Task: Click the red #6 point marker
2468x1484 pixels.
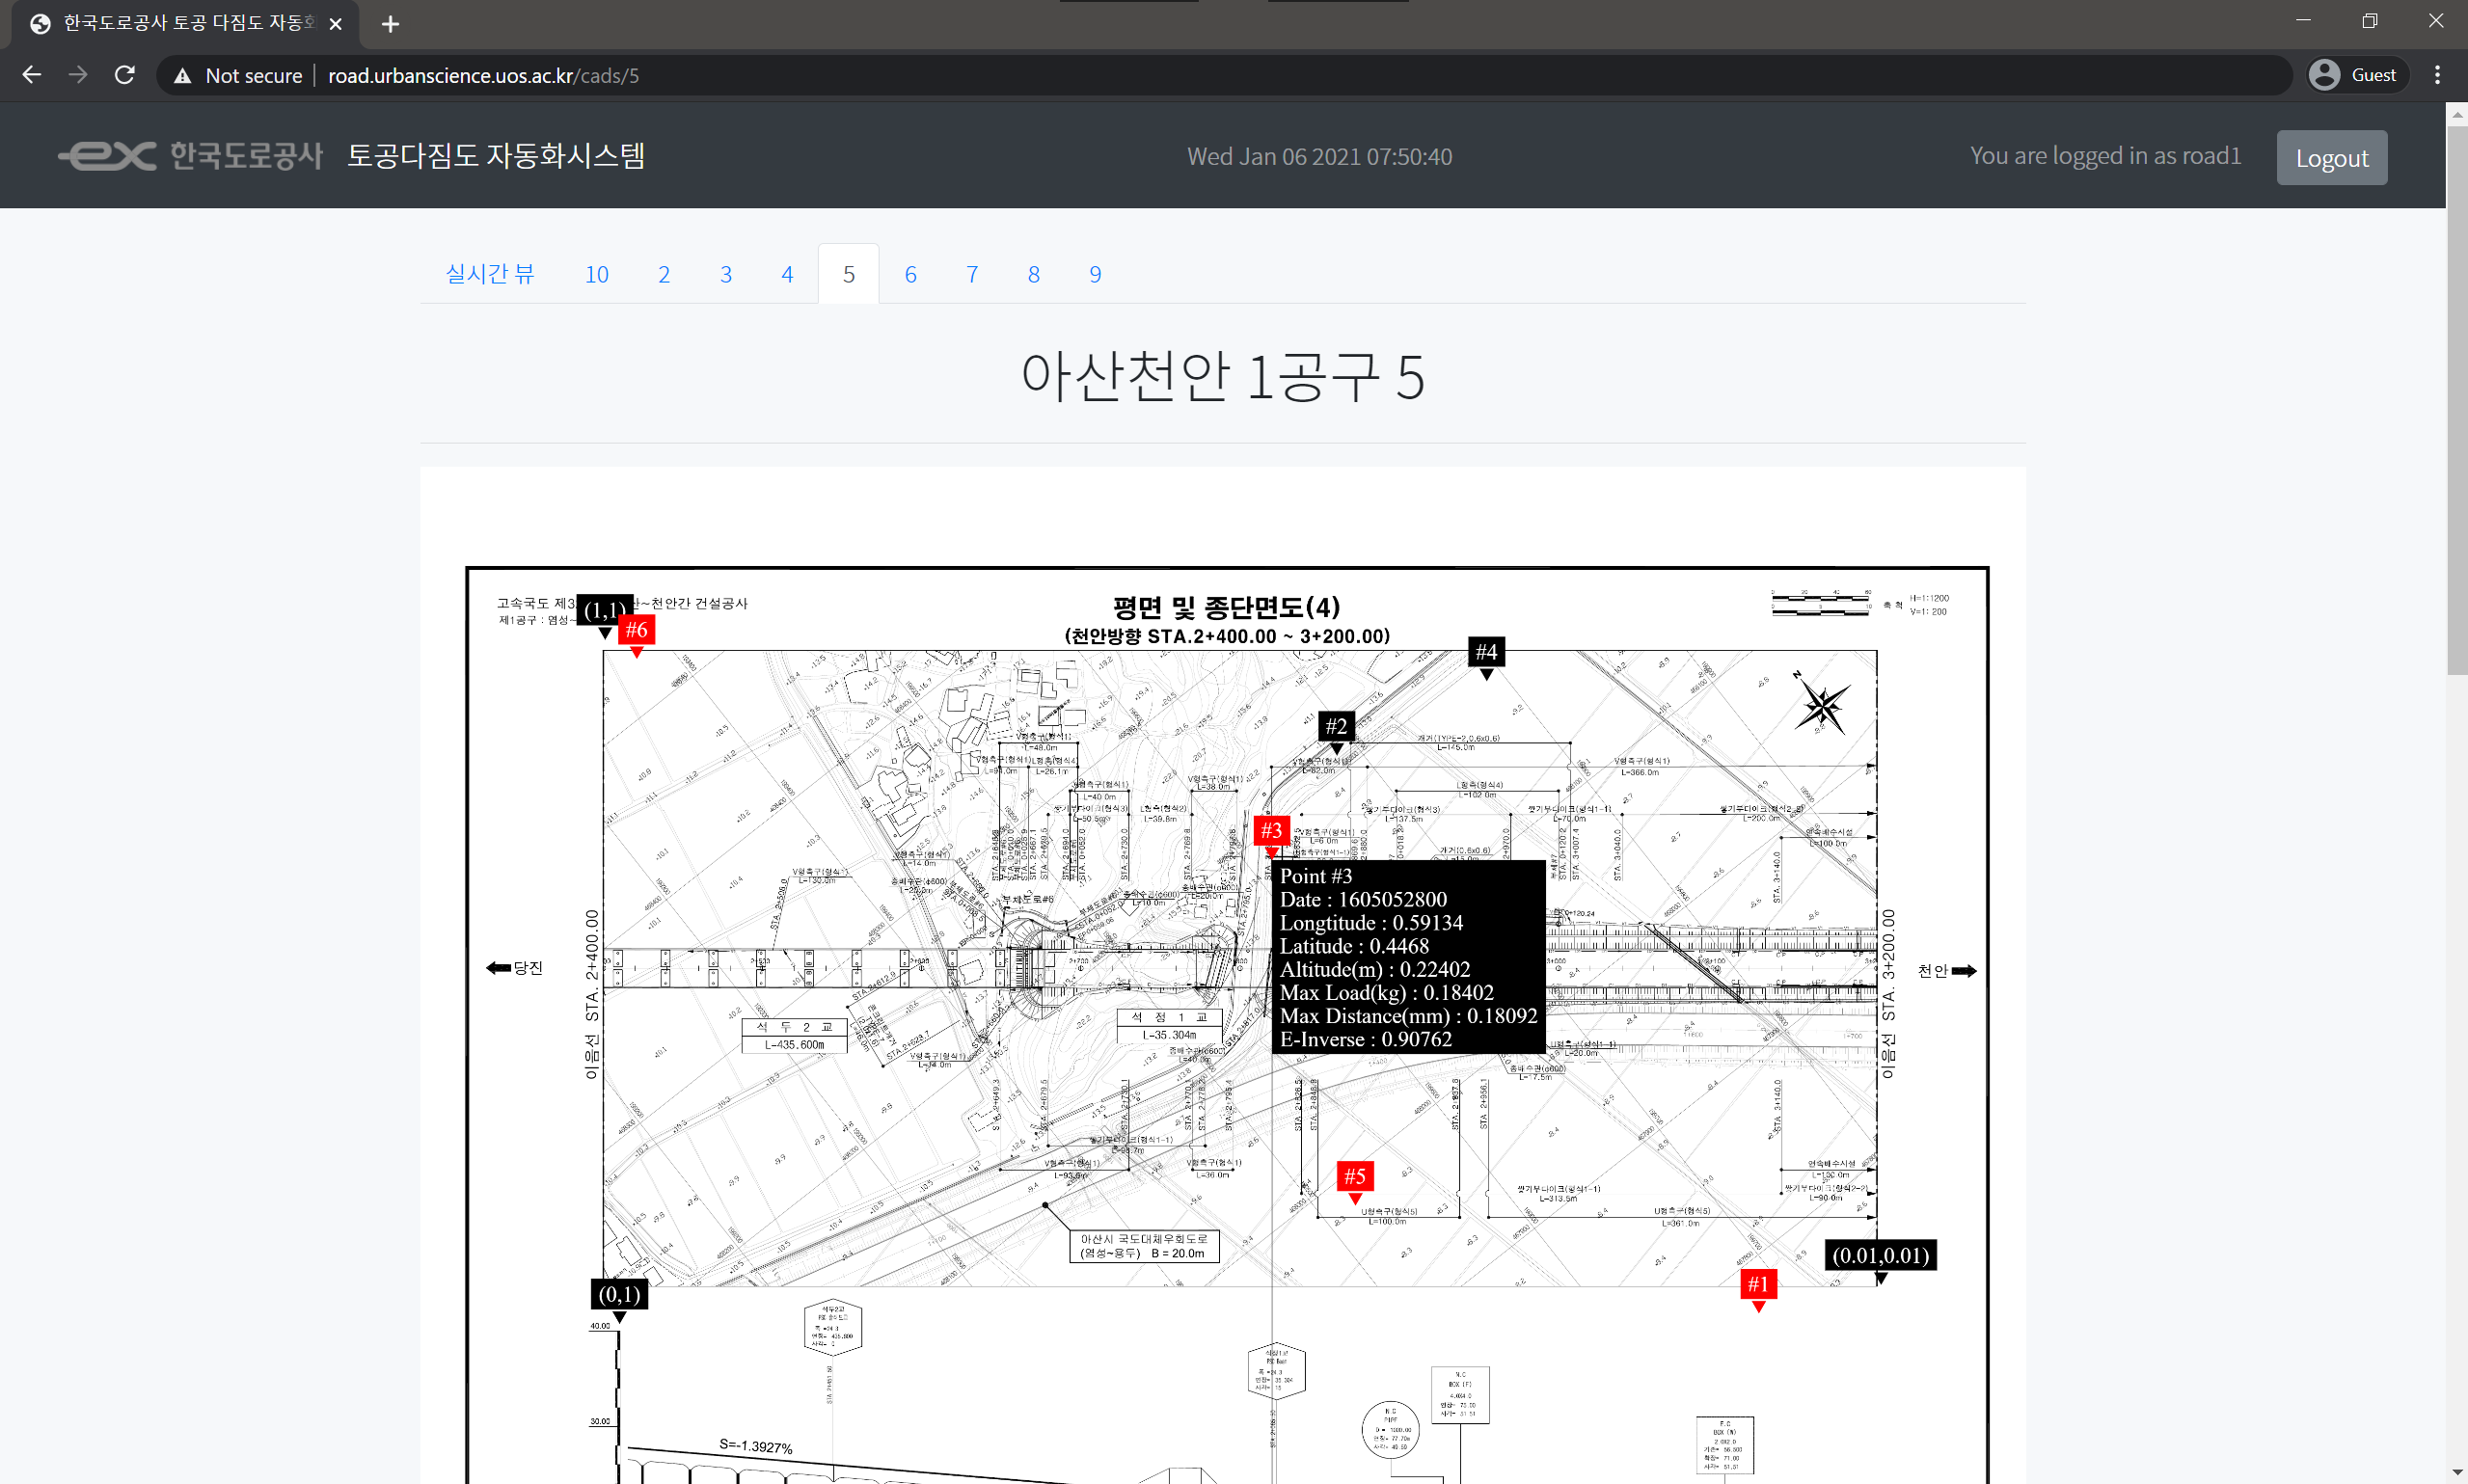Action: 636,630
